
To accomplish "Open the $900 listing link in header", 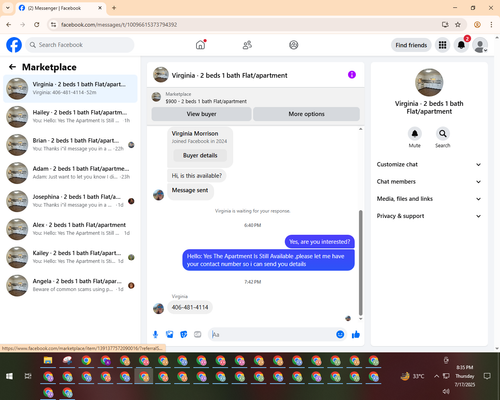I will point(206,101).
